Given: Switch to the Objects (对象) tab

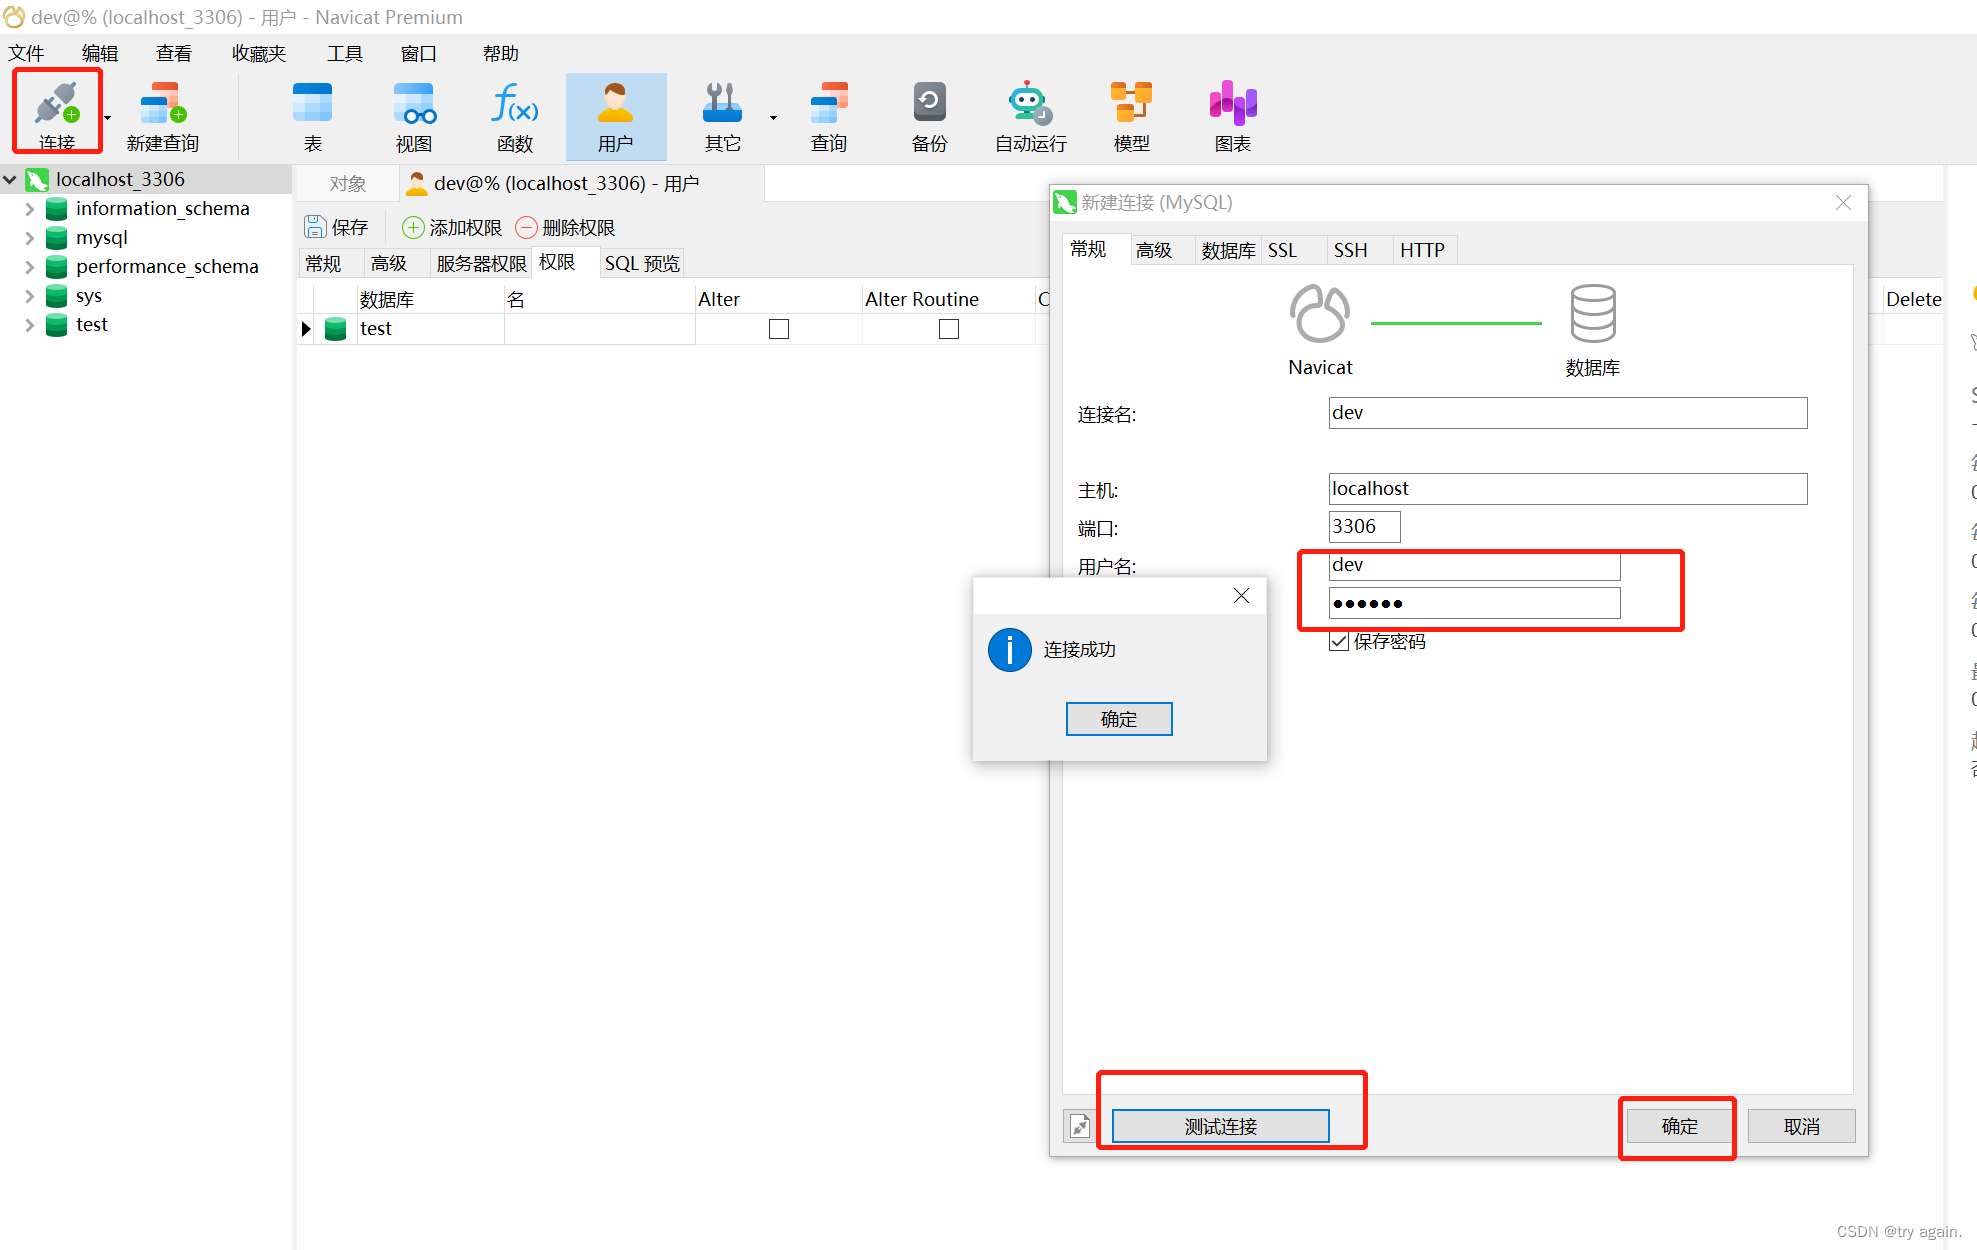Looking at the screenshot, I should (348, 184).
